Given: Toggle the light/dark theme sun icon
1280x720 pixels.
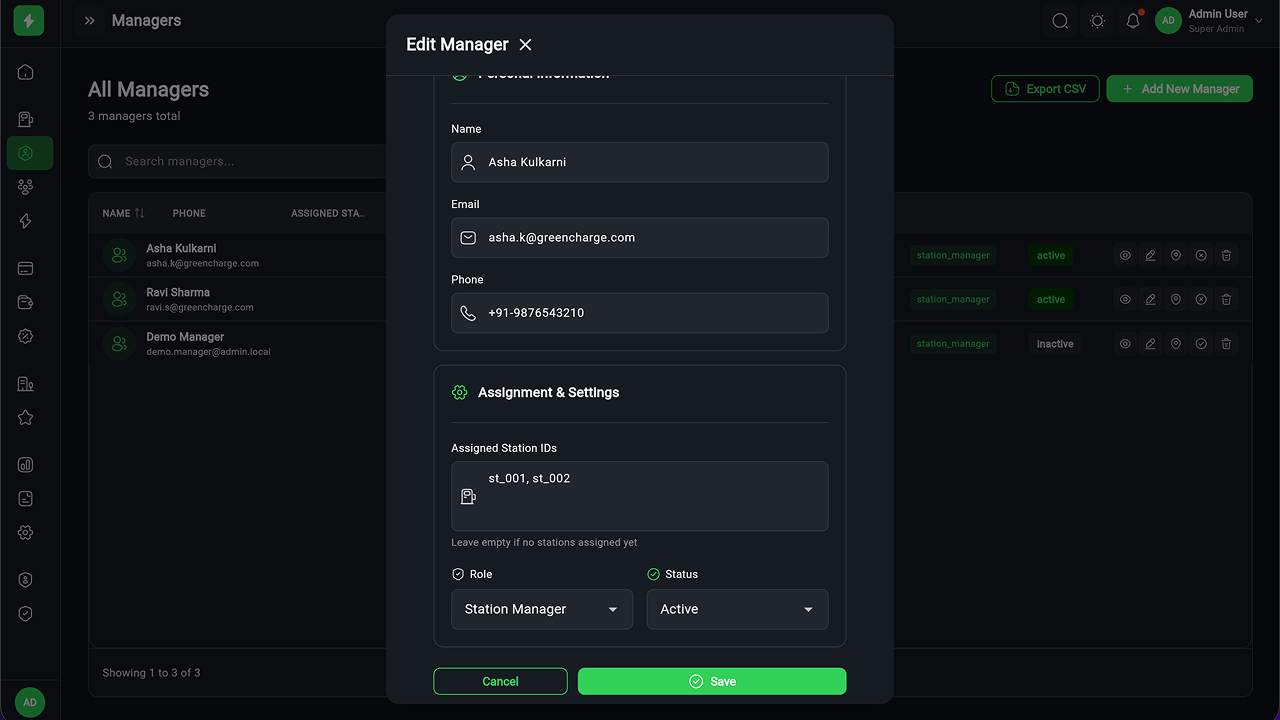Looking at the screenshot, I should pos(1097,21).
